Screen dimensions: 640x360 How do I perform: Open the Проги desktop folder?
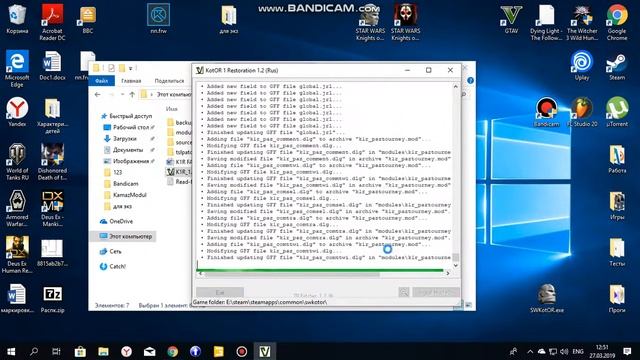point(617,299)
